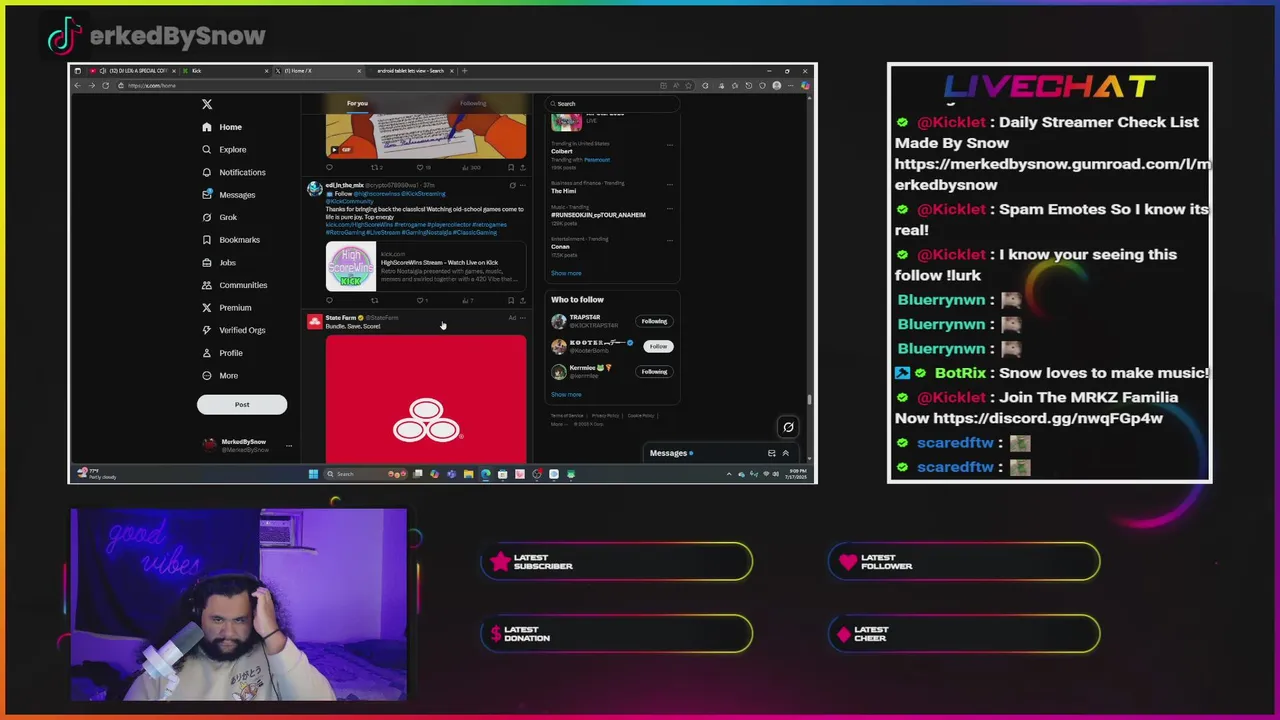1280x720 pixels.
Task: Open #RUNSEOKJIN trend more options
Action: click(670, 208)
